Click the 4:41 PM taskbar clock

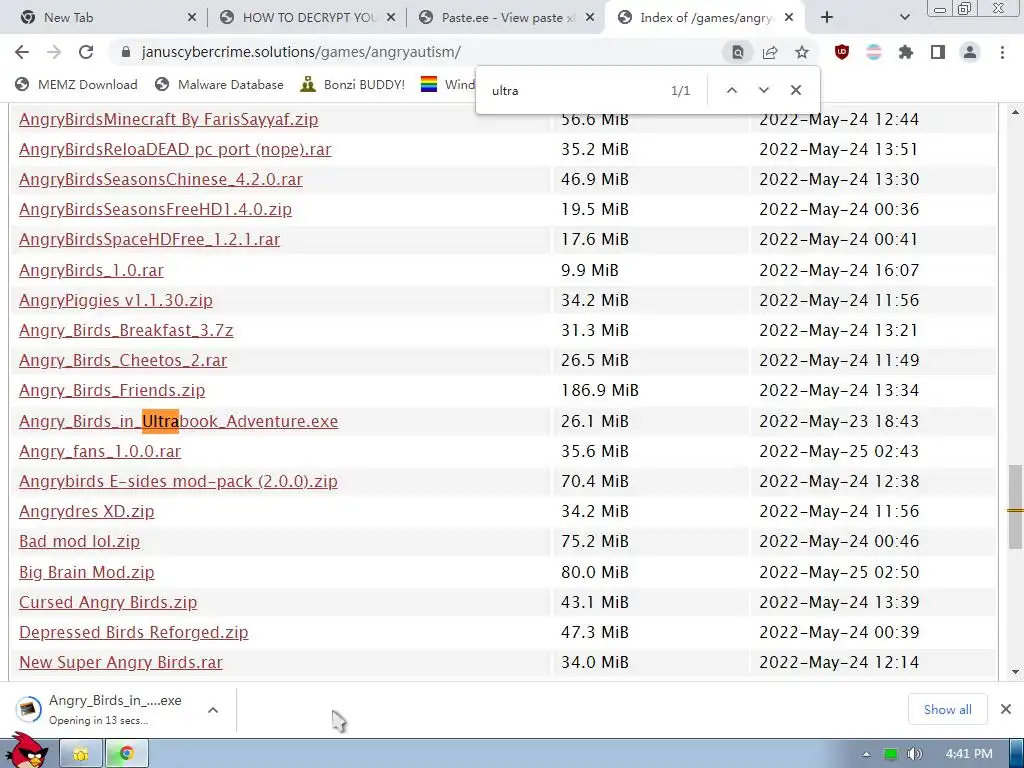[969, 754]
